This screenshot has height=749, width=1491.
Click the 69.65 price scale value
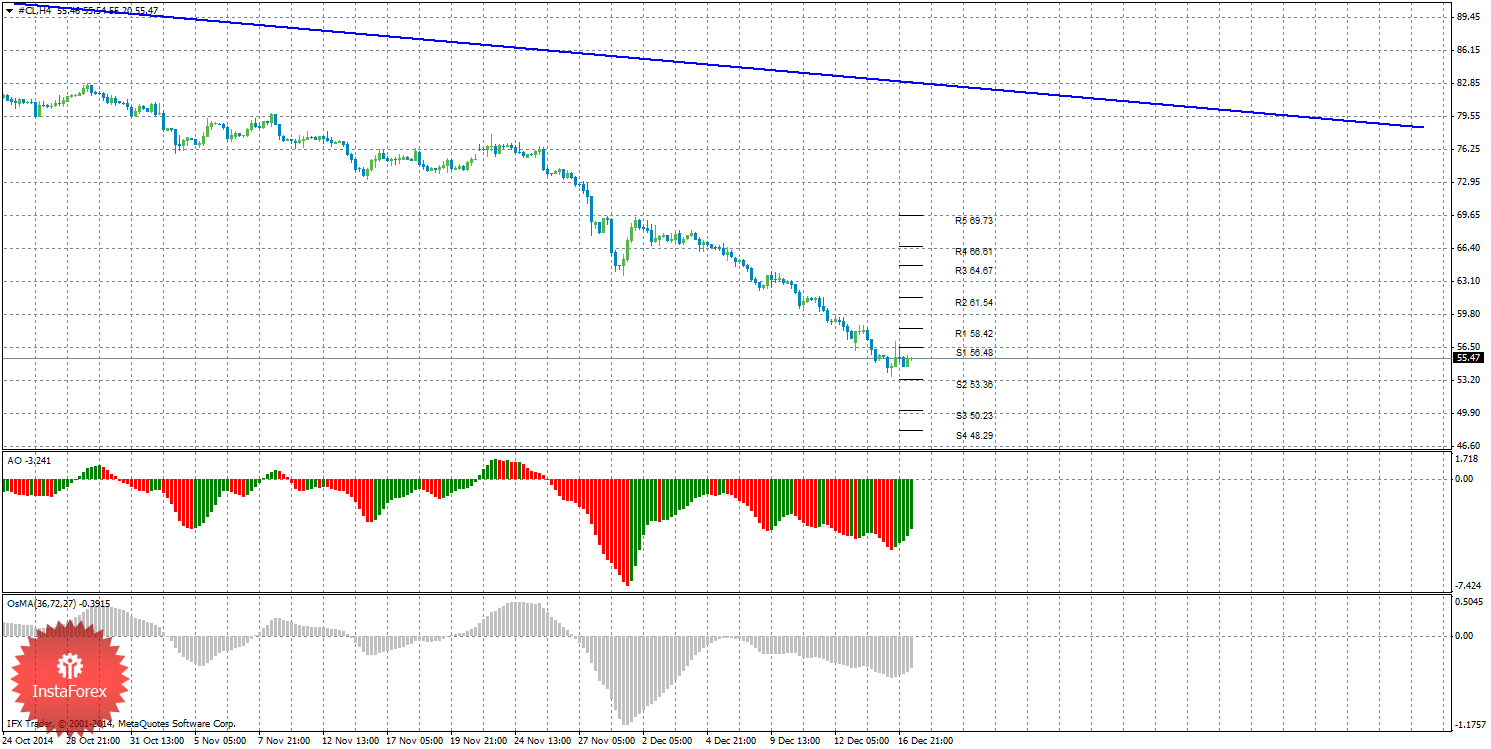click(1469, 215)
